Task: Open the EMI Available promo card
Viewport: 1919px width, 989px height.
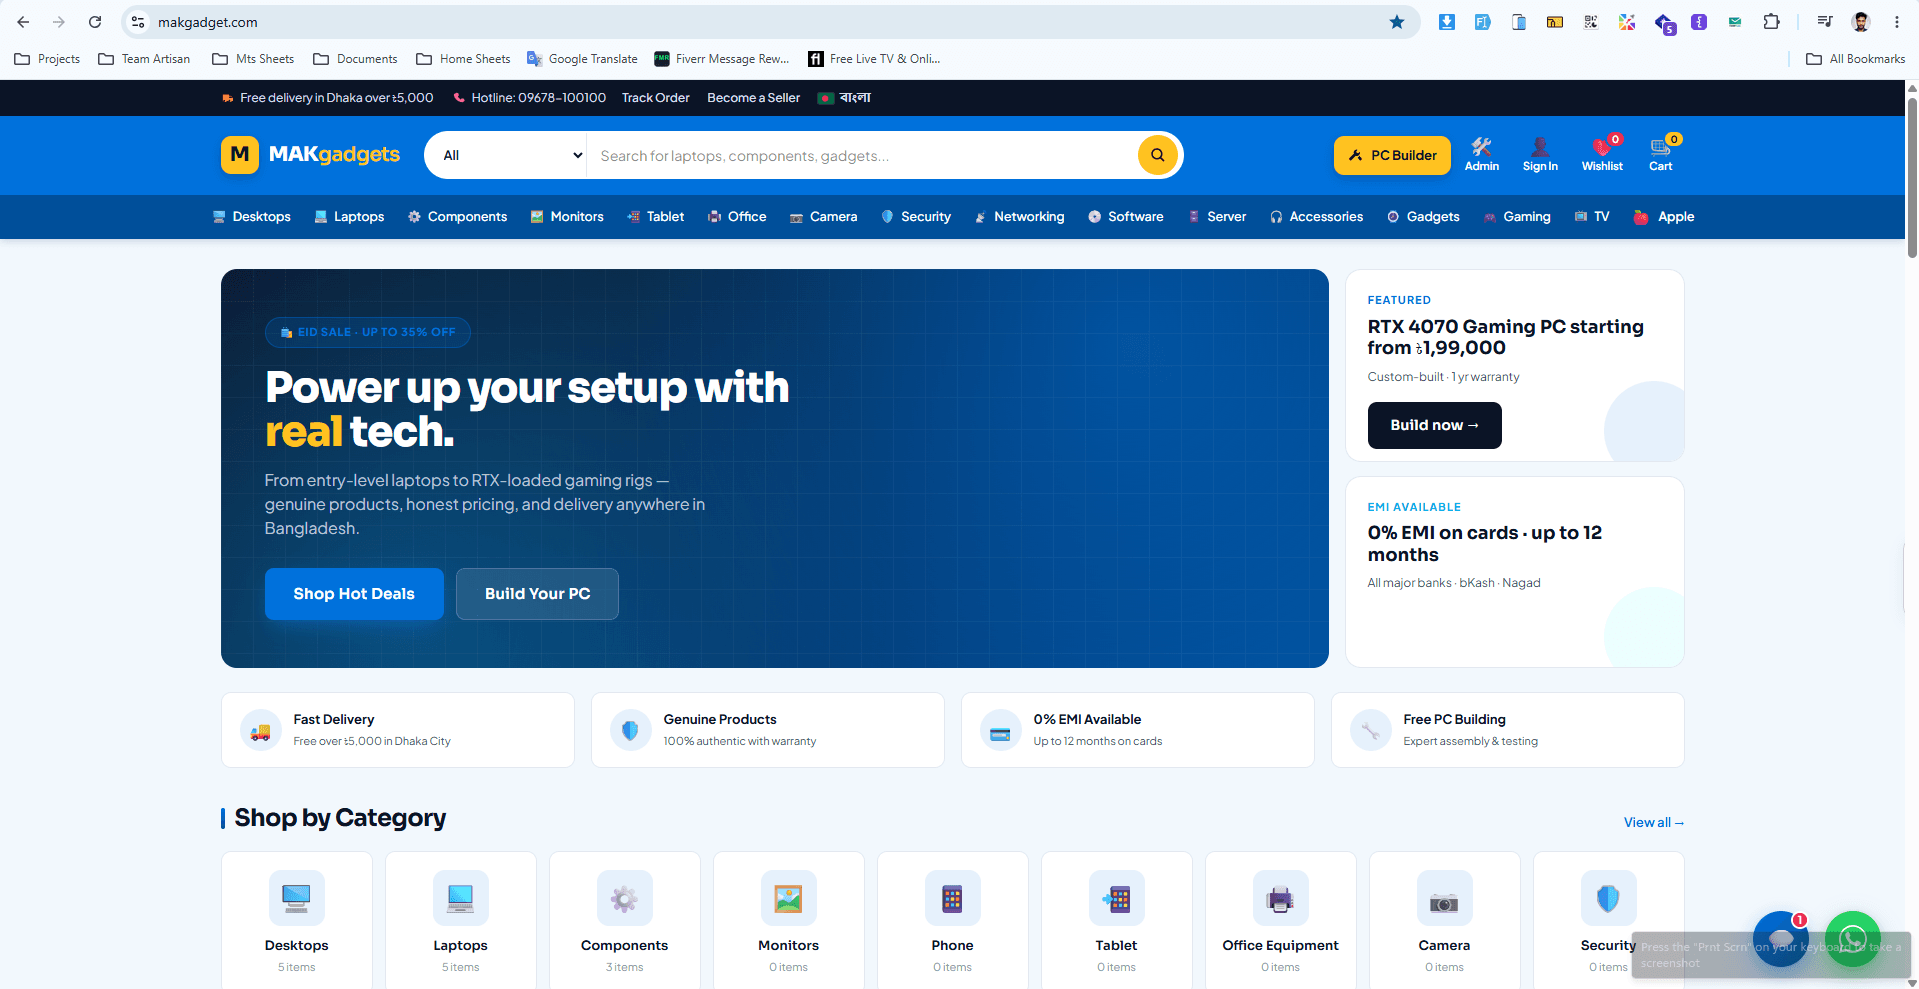Action: coord(1515,572)
